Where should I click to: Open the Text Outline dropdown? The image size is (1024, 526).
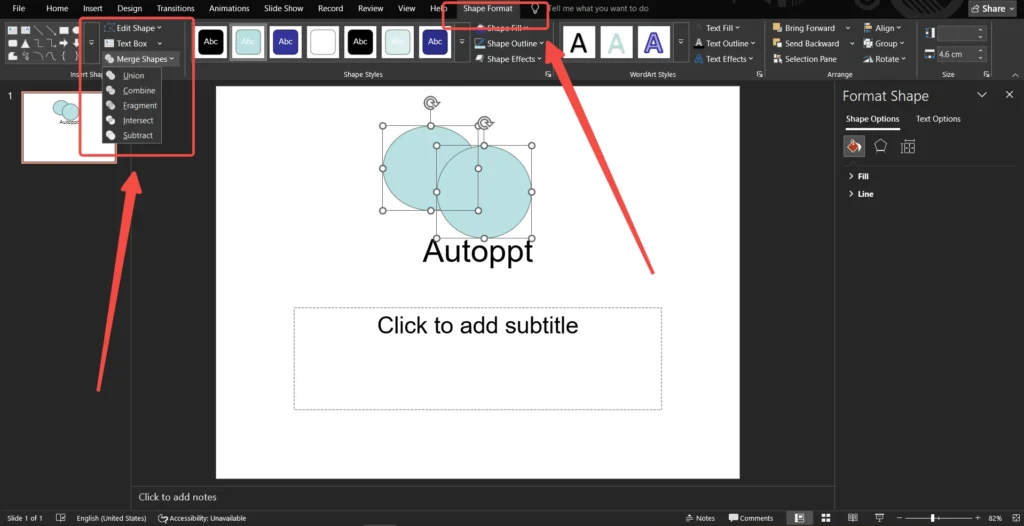pos(724,44)
